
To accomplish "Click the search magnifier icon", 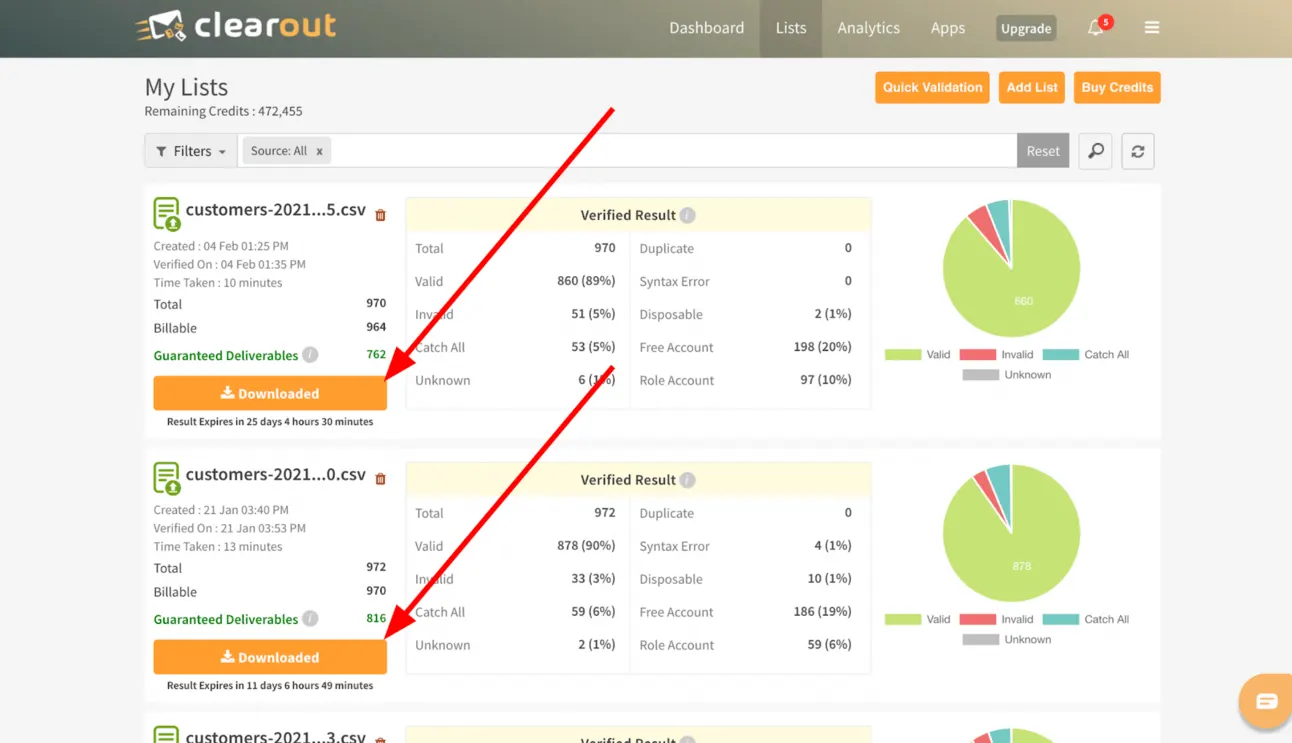I will point(1096,151).
